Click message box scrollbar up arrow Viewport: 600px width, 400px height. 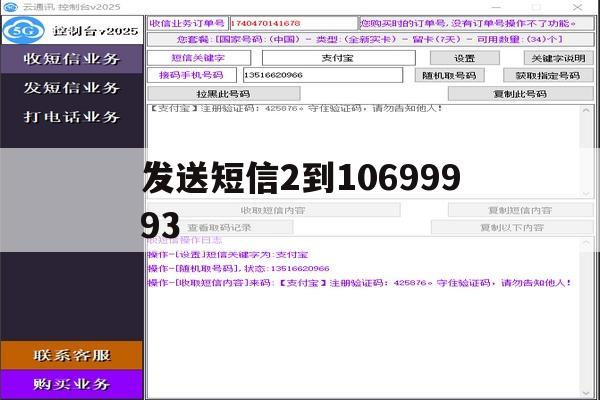point(586,111)
